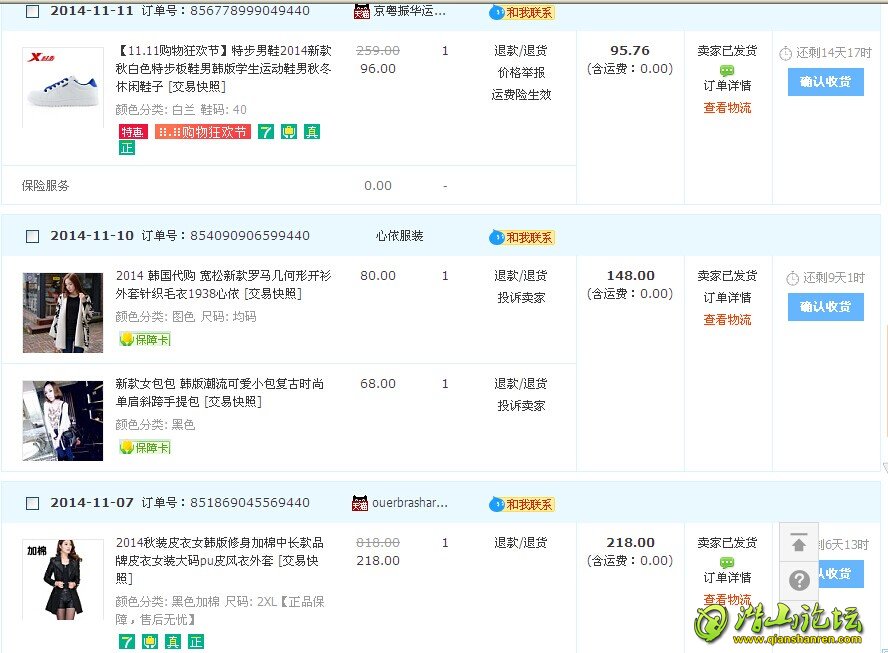Click the 购物狂欢节 promotion badge

tap(202, 132)
